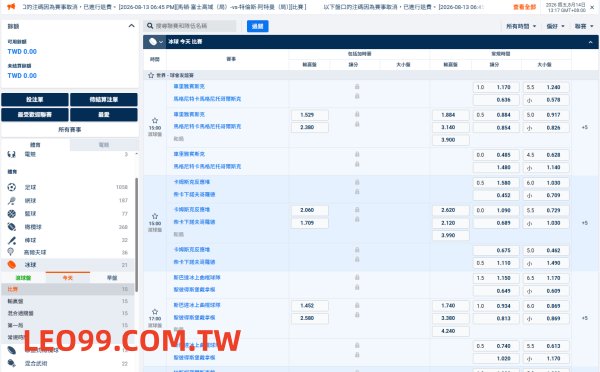Image resolution: width=600 pixels, height=372 pixels.
Task: Favorite the league with its star icon
Action: click(151, 75)
